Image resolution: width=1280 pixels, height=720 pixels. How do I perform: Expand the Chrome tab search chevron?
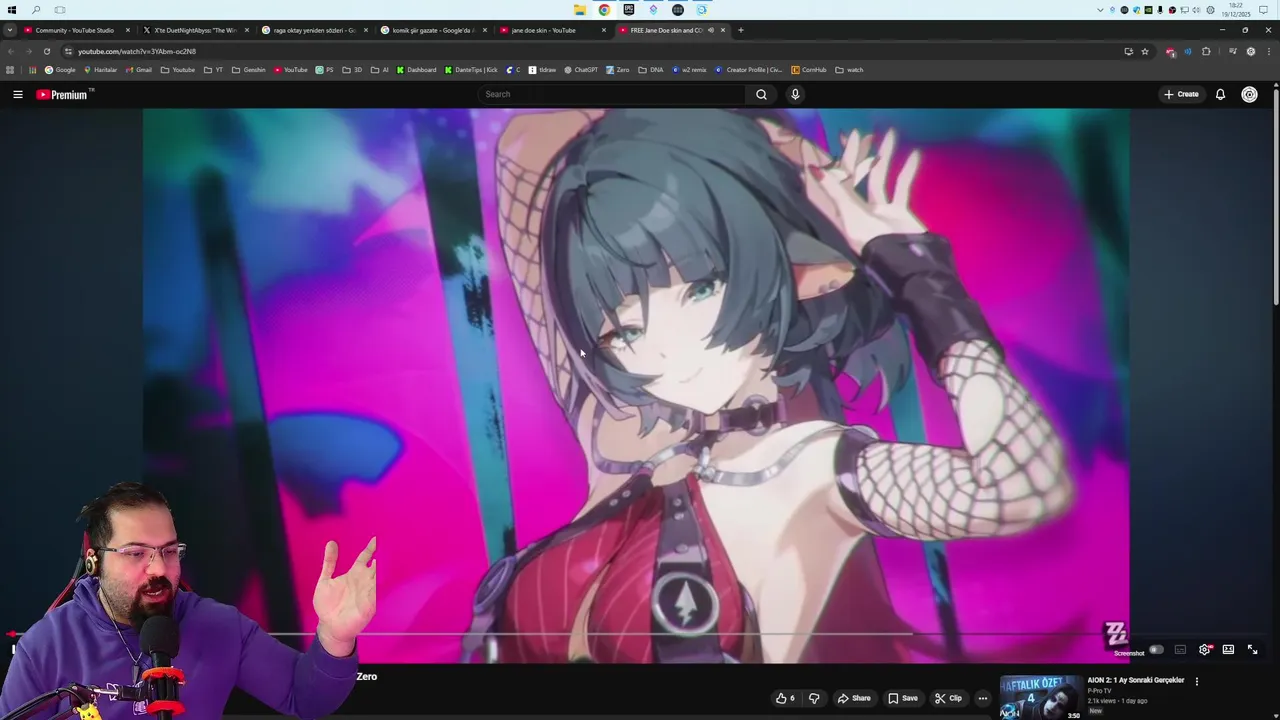(x=10, y=30)
